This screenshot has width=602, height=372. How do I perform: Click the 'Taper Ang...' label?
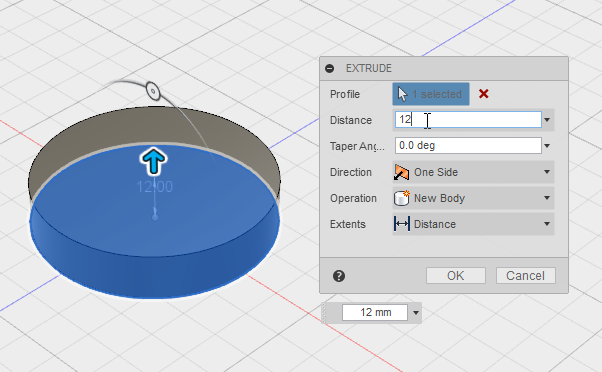coord(357,146)
